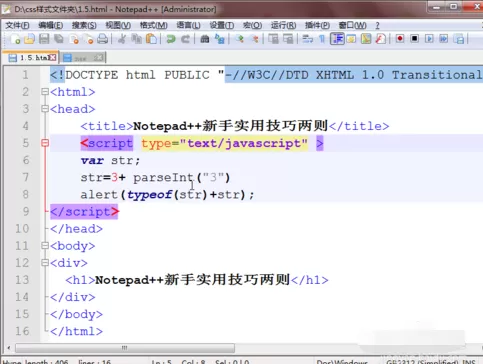Screen dimensions: 483x364
Task: Close the 1.5.html tab with red X
Action: (53, 58)
